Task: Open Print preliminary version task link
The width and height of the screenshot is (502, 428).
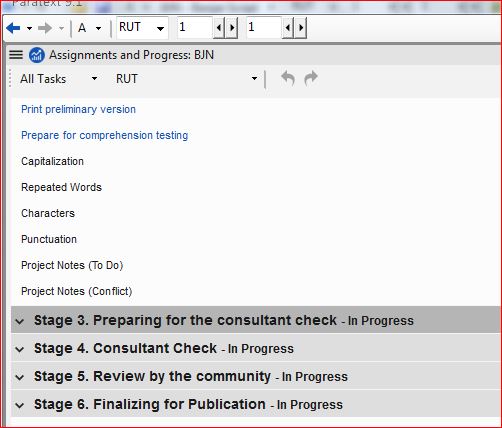Action: click(78, 109)
